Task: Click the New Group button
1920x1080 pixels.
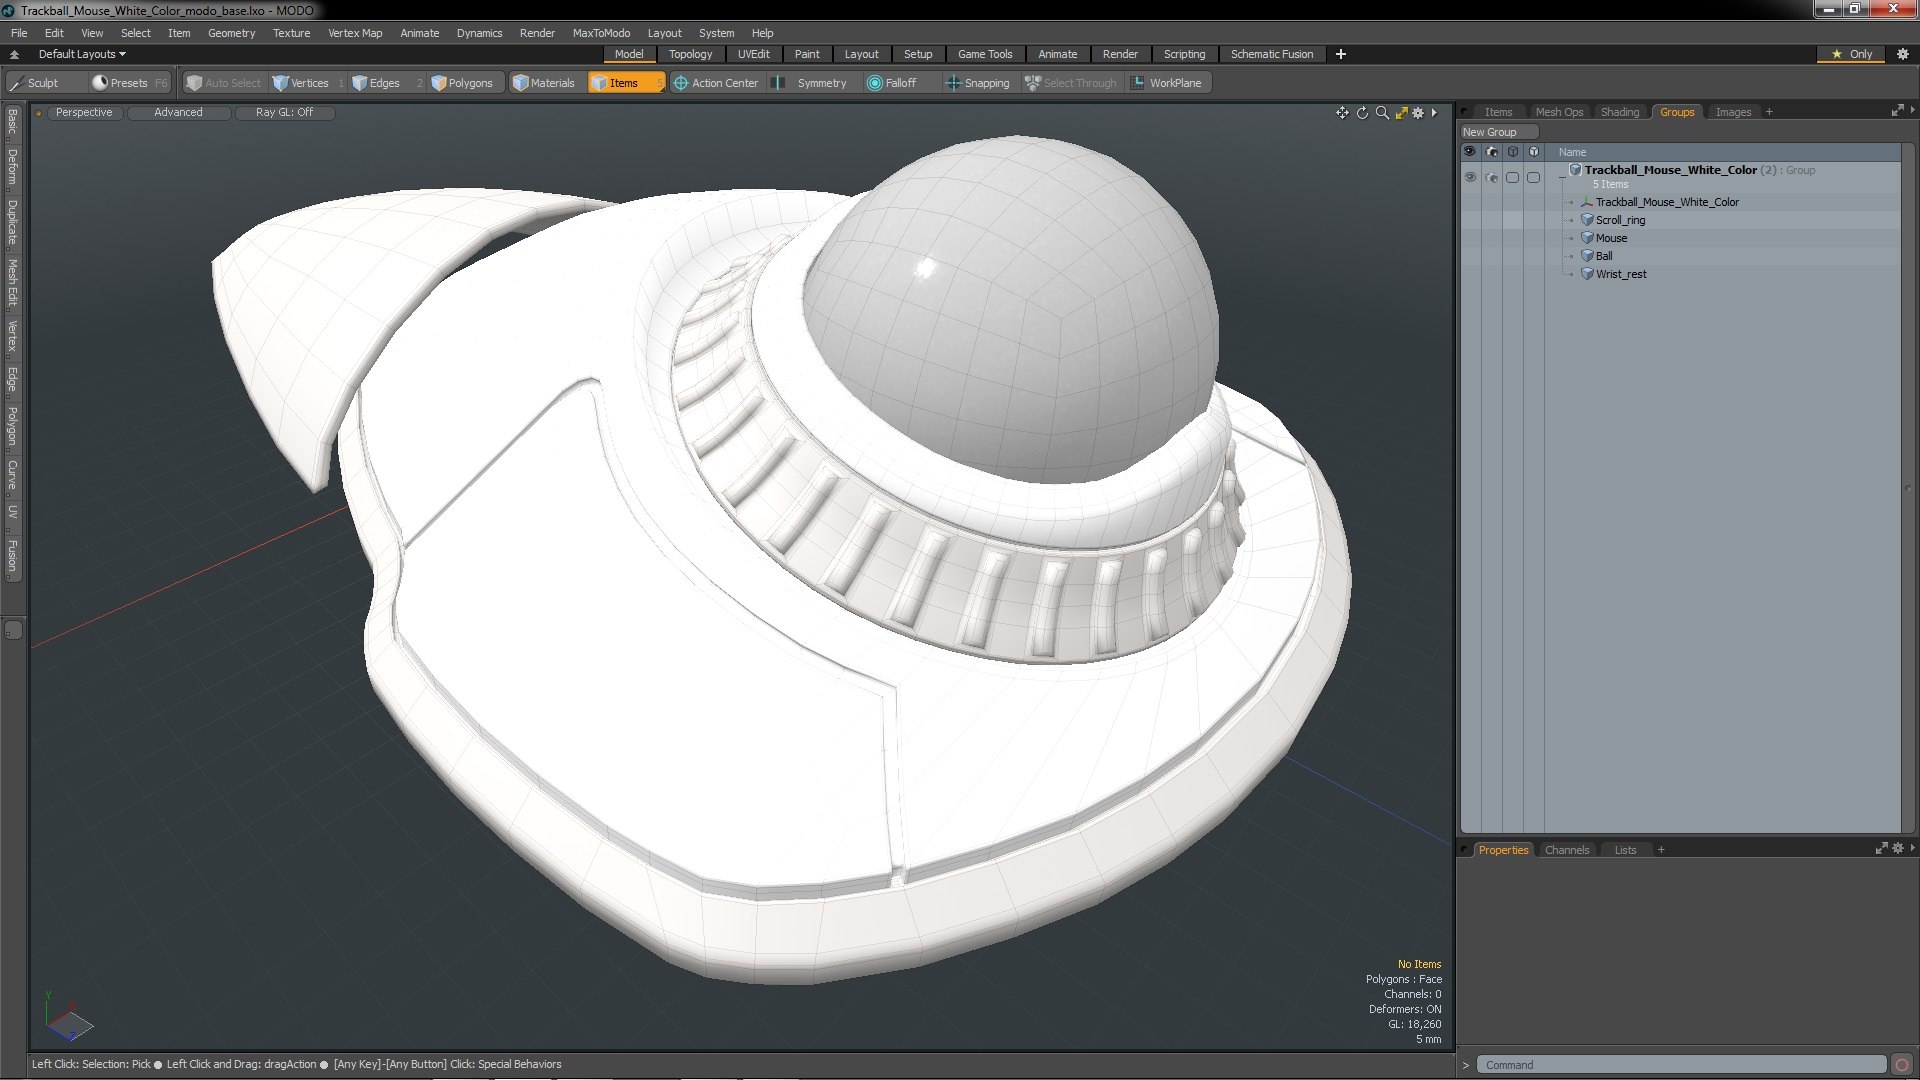Action: (1490, 132)
